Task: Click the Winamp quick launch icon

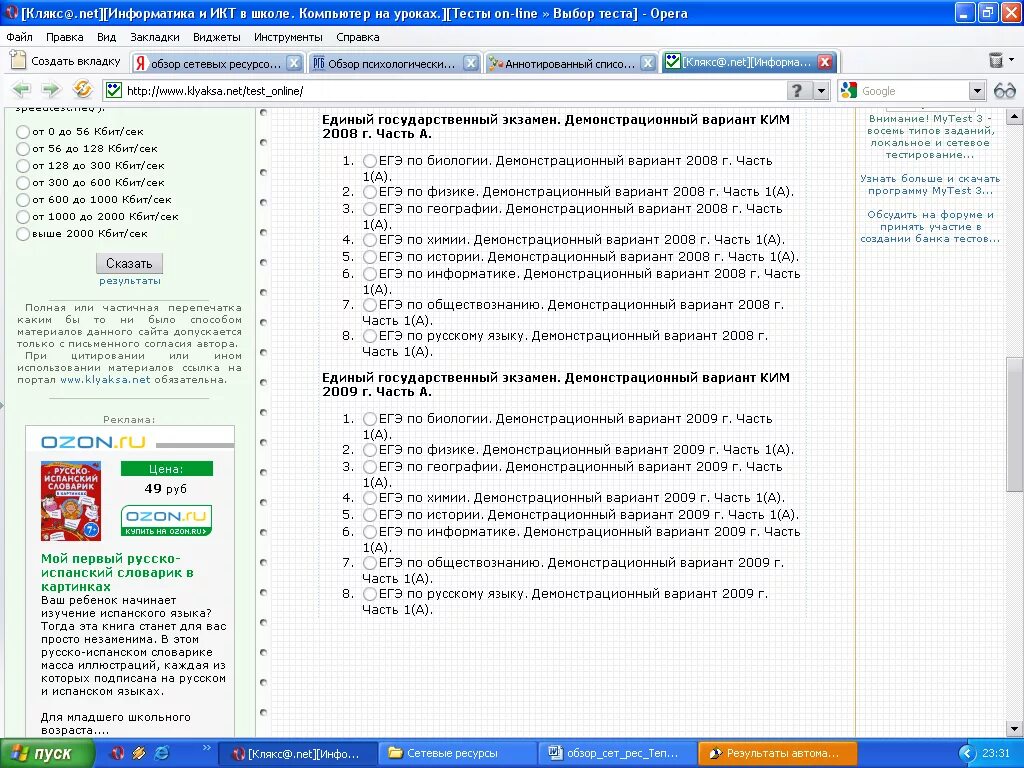Action: (138, 753)
